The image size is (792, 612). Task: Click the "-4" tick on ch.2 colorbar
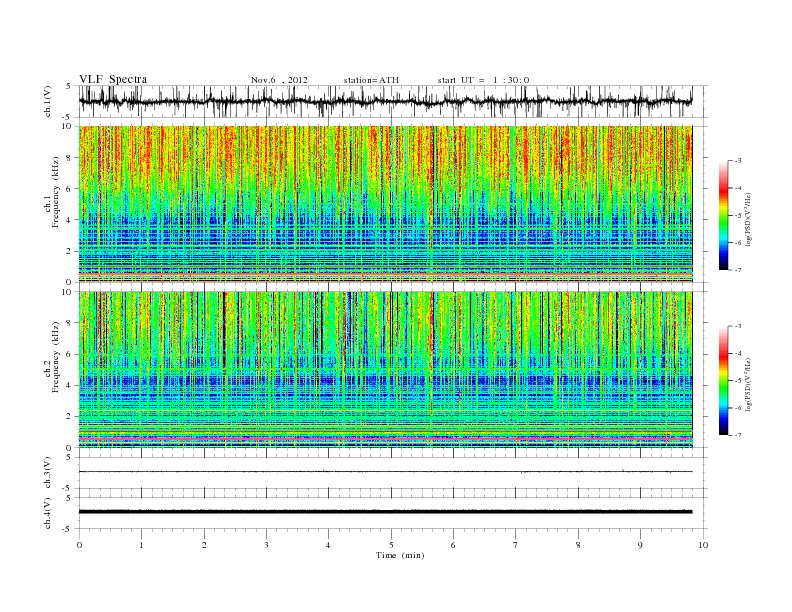coord(738,353)
